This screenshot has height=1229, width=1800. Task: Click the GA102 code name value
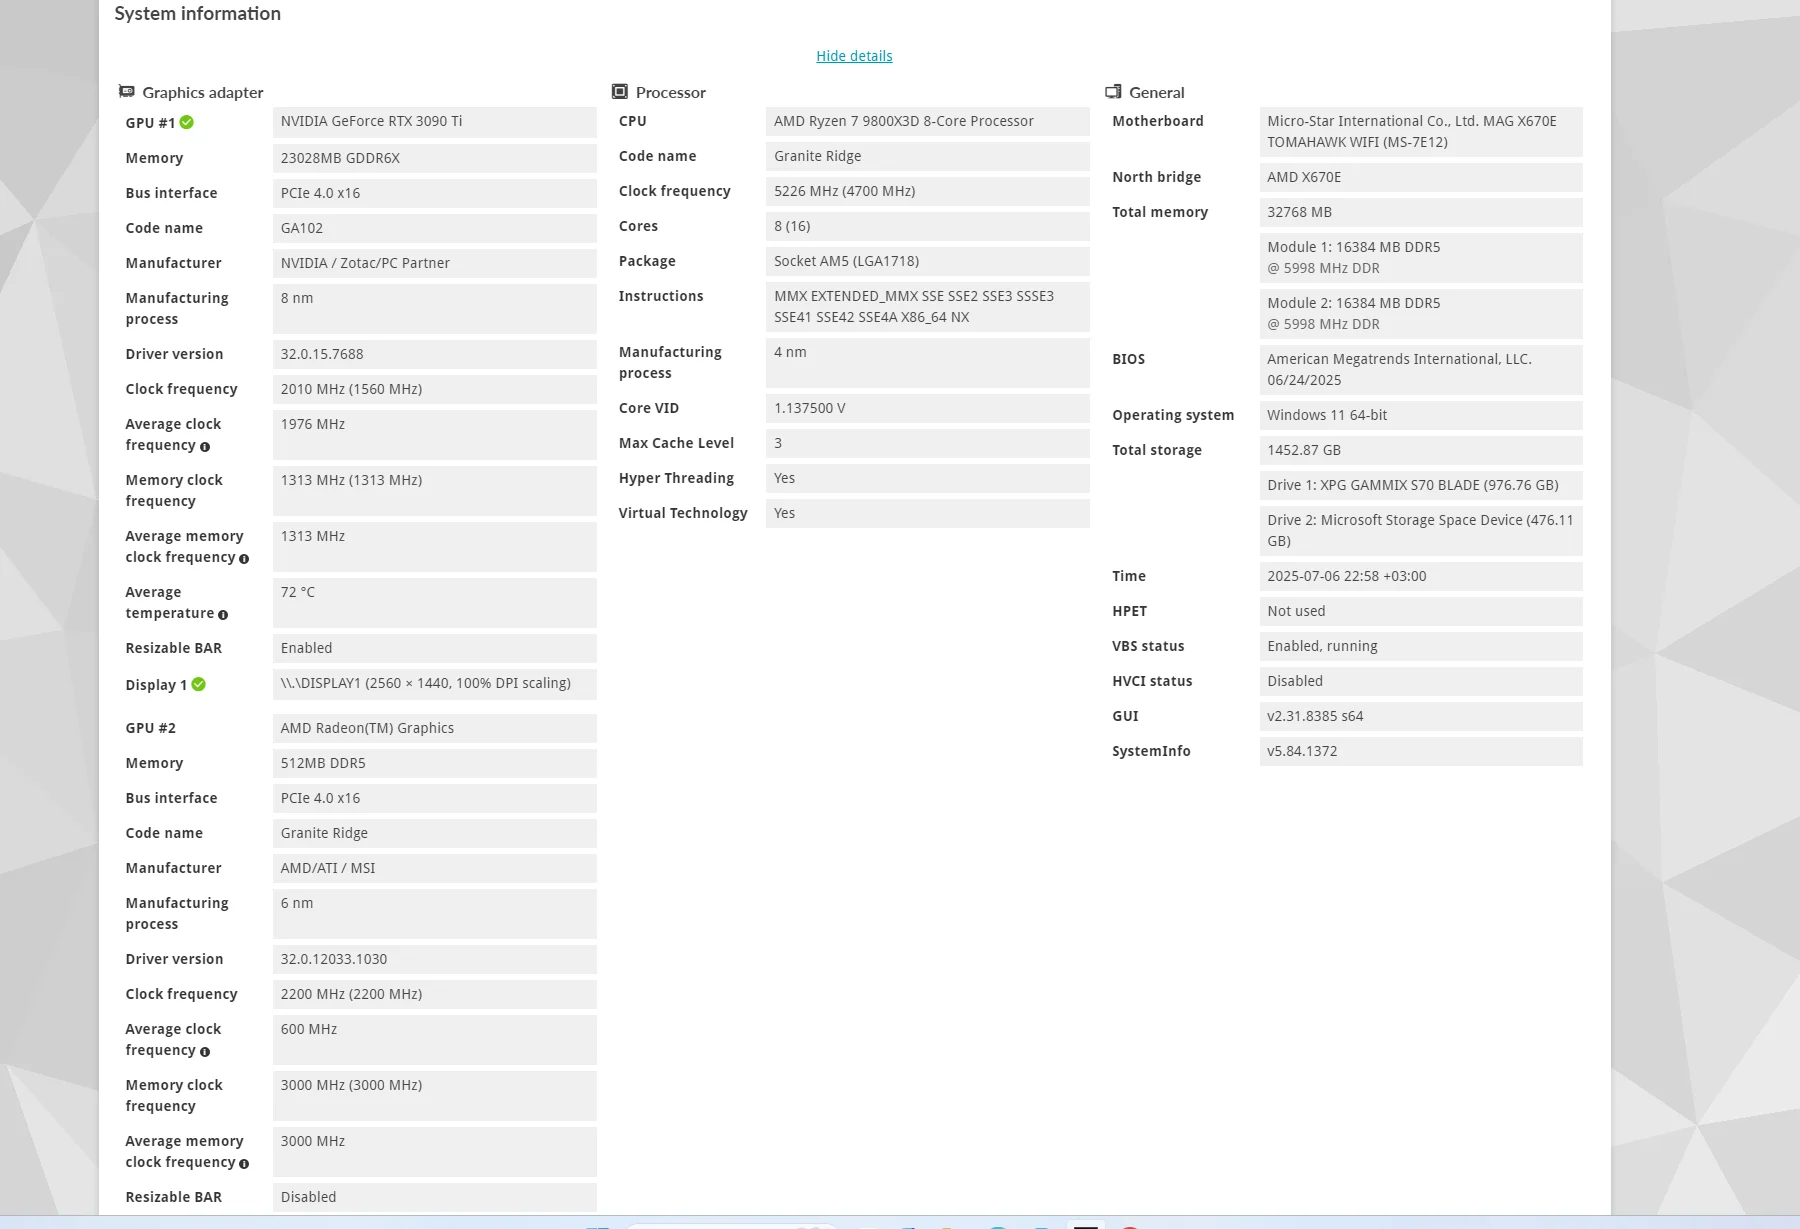pyautogui.click(x=435, y=228)
